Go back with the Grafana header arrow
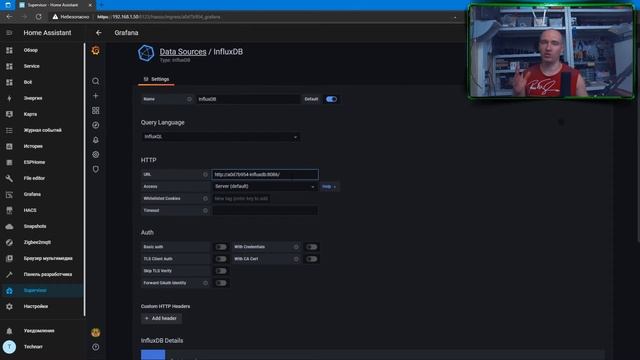 coord(98,33)
